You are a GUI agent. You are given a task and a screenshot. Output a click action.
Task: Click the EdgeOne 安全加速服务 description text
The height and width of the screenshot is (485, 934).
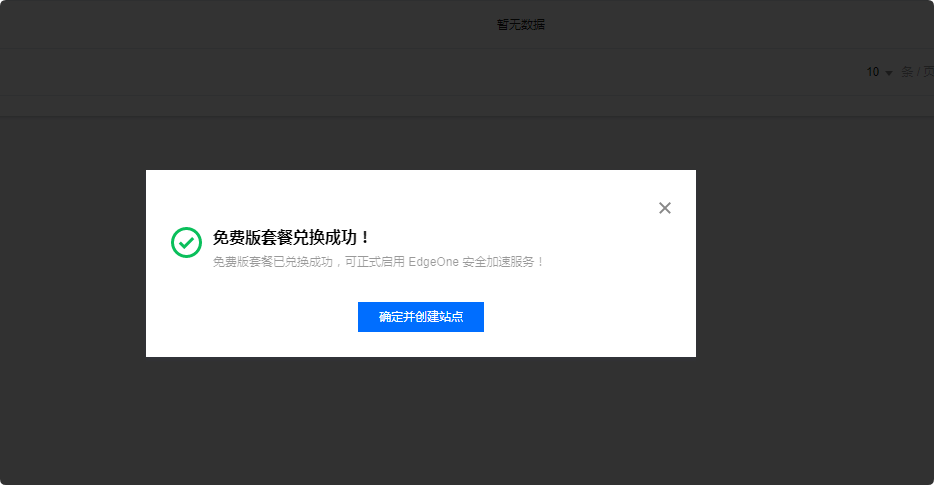click(378, 262)
